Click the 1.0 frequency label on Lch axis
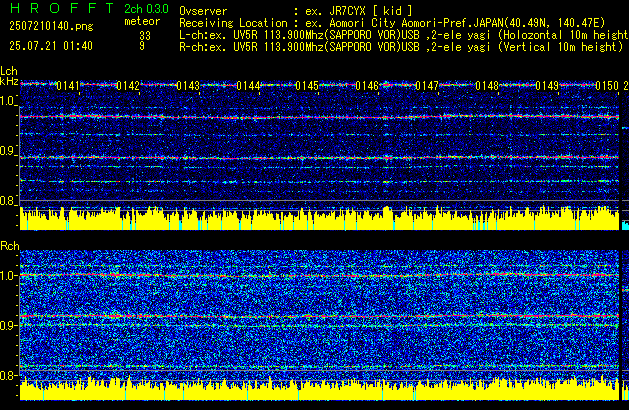 pos(8,101)
